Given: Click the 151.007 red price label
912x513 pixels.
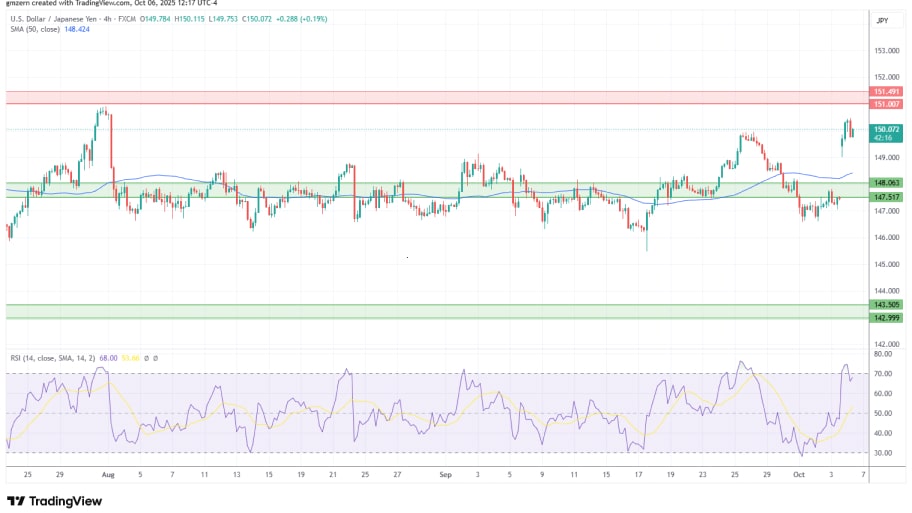Looking at the screenshot, I should [x=886, y=104].
